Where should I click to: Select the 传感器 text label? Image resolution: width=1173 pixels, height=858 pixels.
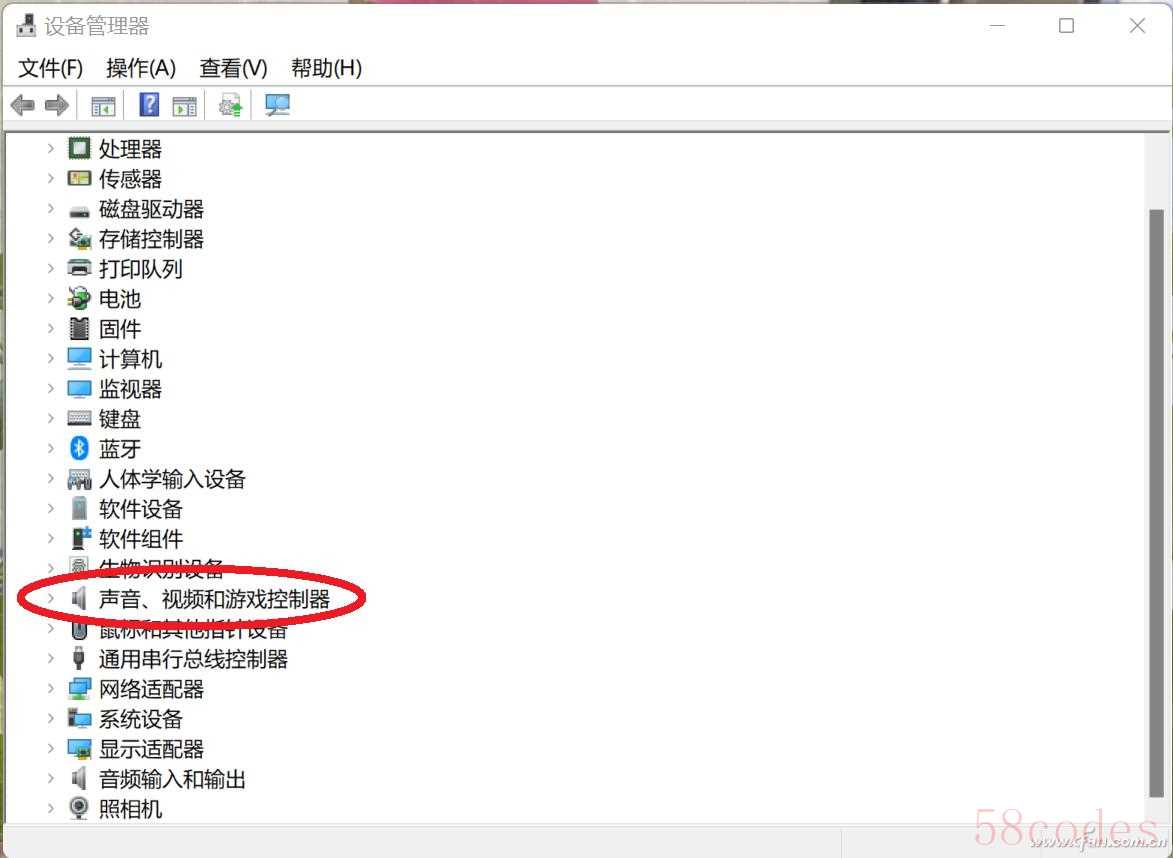tap(130, 179)
